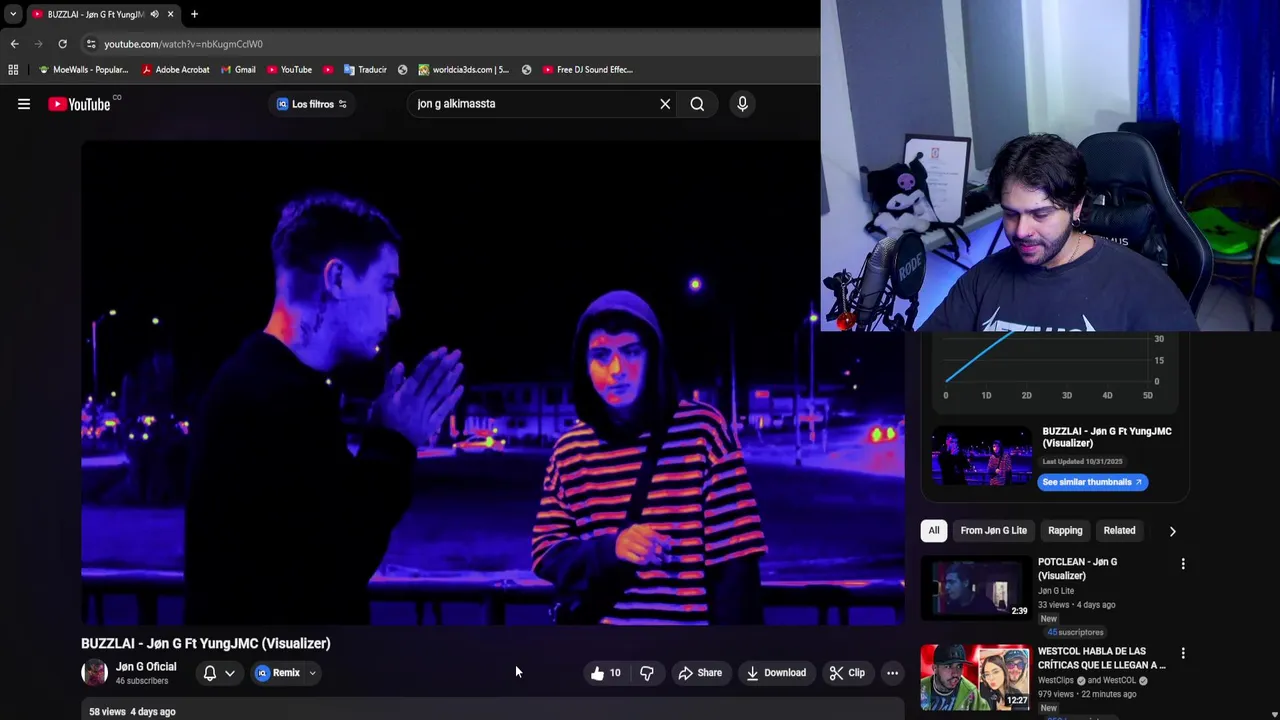Open options menu for POTCLEAN video

coord(1183,564)
